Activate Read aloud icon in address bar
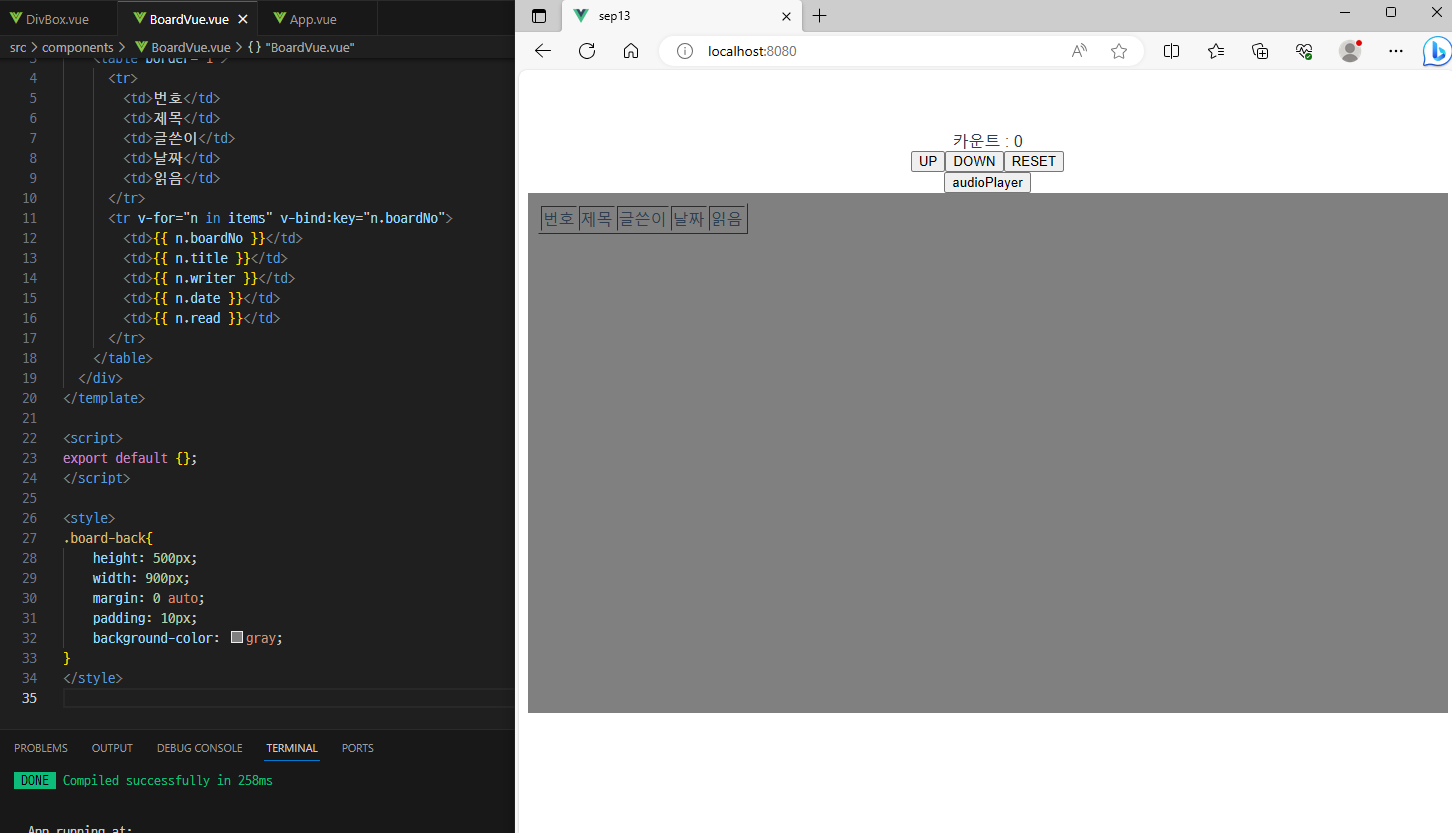Screen dimensions: 1452x833 click(x=1079, y=51)
